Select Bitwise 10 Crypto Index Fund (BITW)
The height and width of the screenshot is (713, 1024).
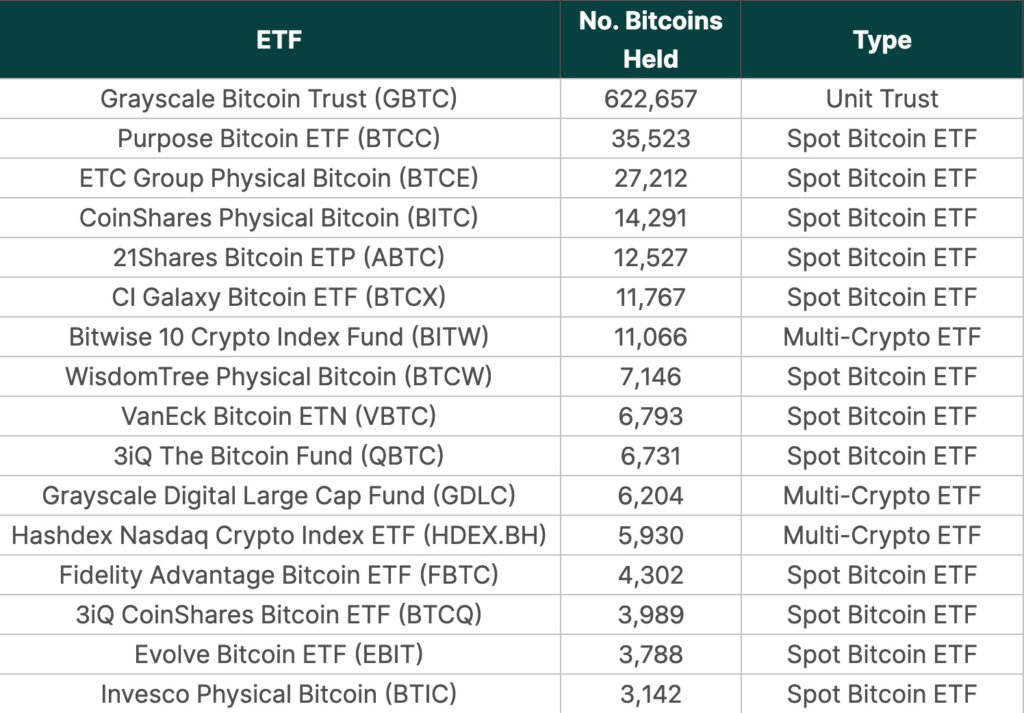(x=279, y=337)
